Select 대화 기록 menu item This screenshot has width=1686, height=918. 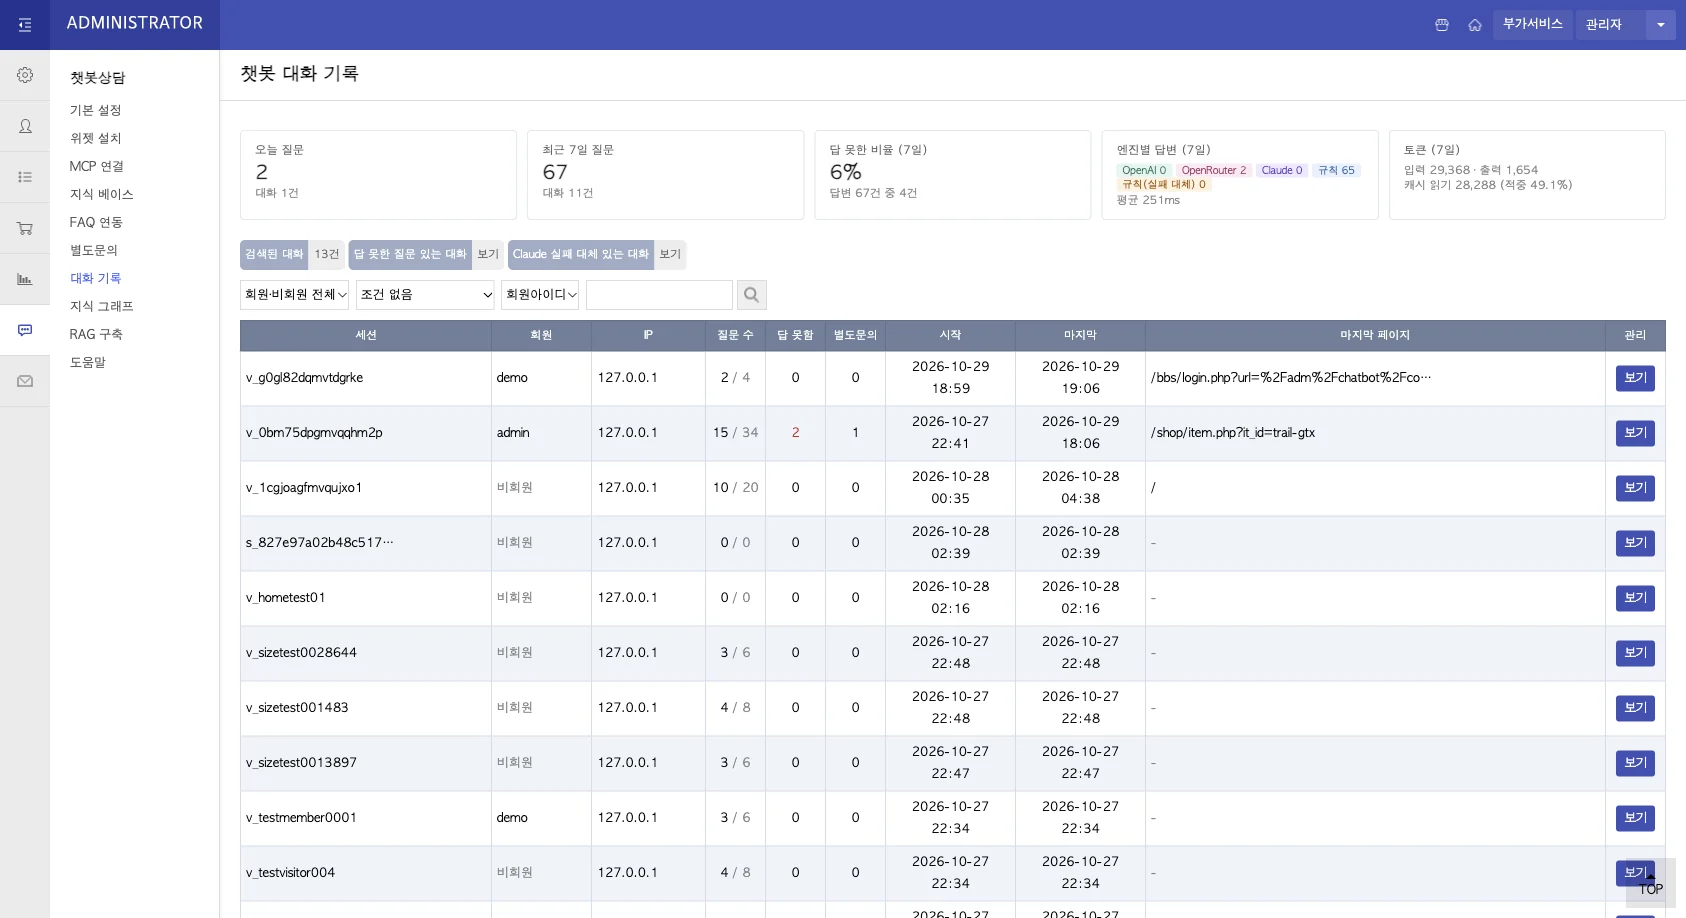pos(95,278)
